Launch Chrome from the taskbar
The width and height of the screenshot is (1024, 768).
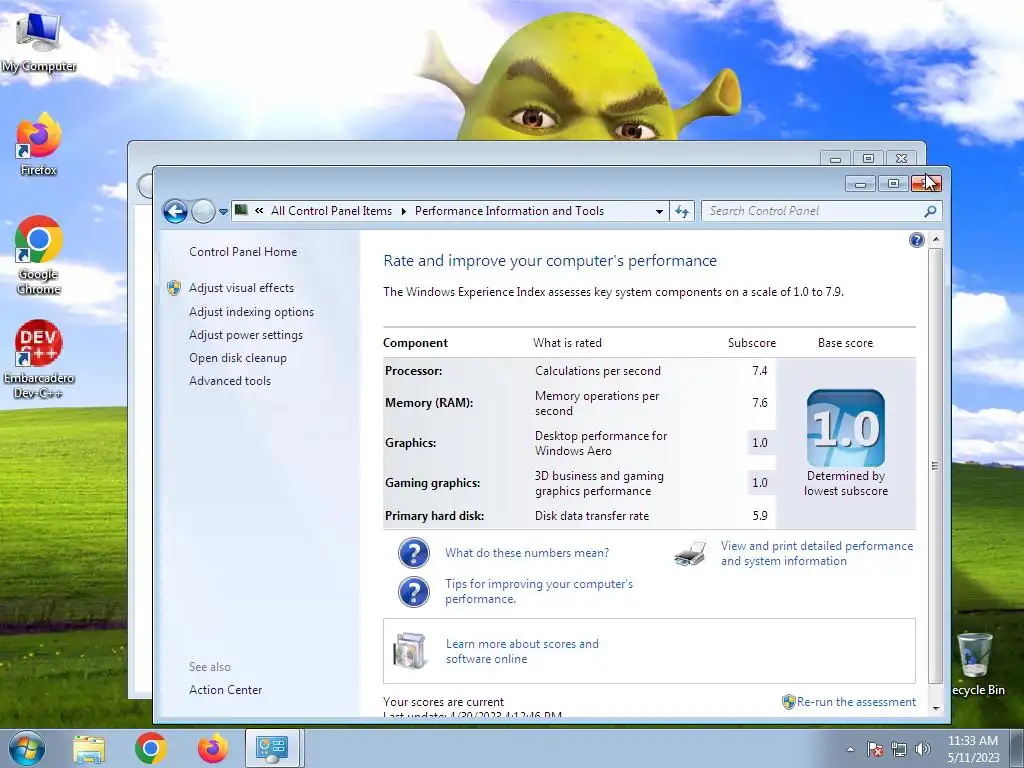(x=151, y=748)
